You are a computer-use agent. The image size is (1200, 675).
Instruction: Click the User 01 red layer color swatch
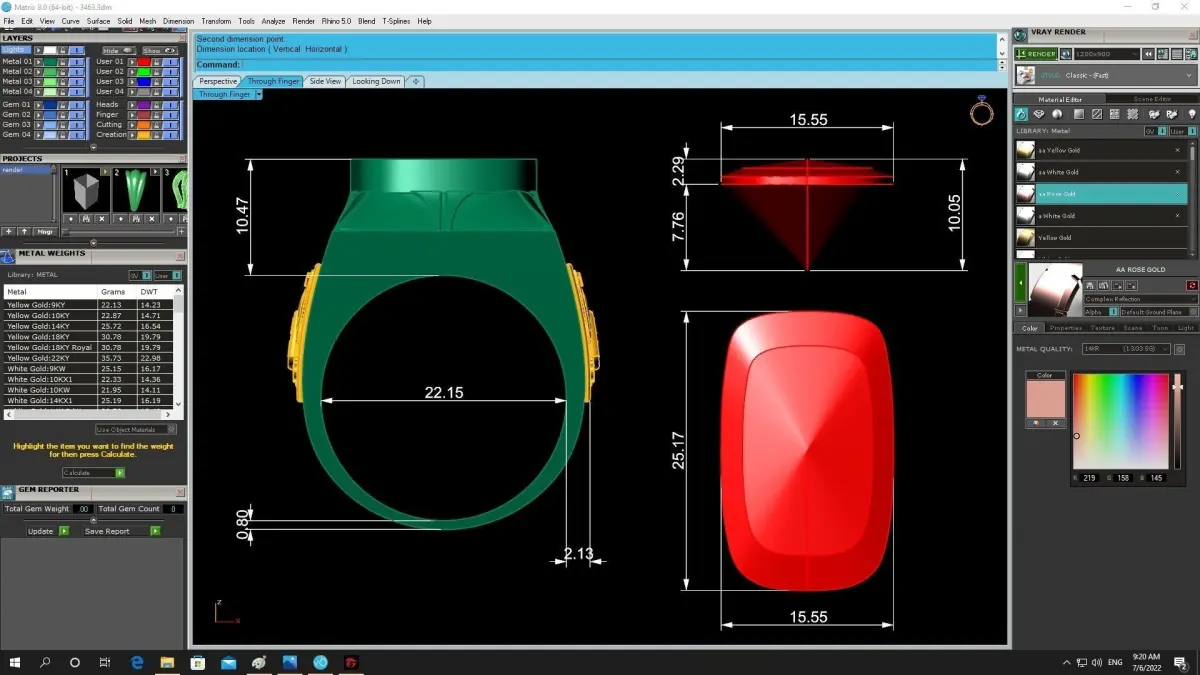(144, 62)
